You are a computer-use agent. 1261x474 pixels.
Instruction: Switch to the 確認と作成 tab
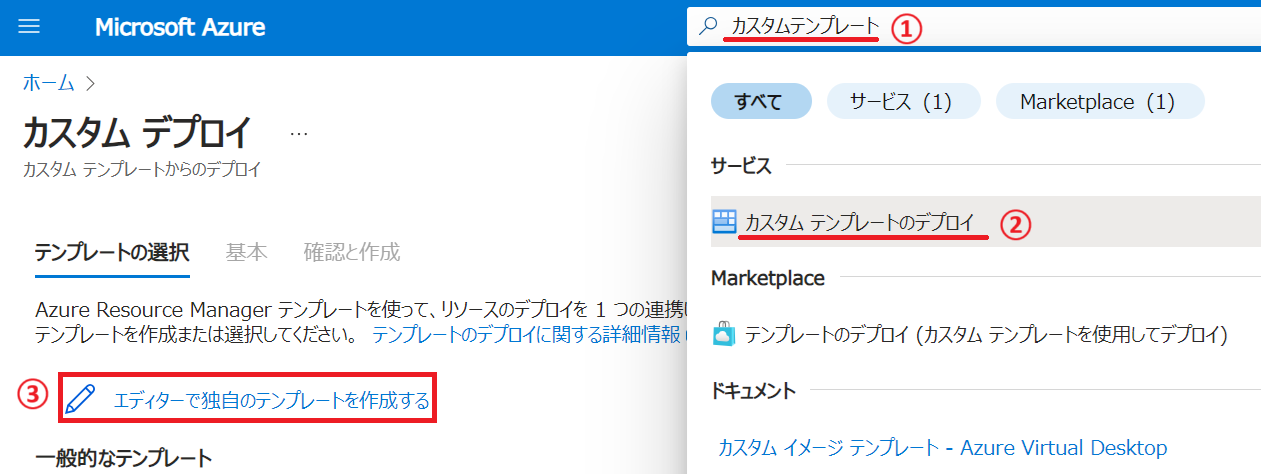pyautogui.click(x=352, y=252)
